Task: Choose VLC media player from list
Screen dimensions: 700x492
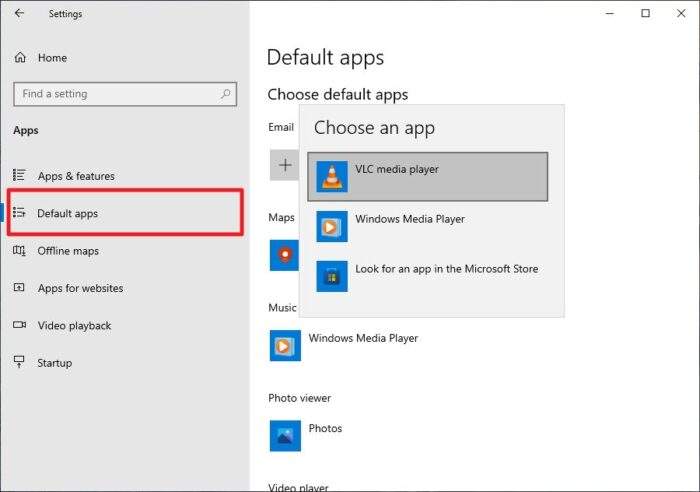Action: [428, 176]
